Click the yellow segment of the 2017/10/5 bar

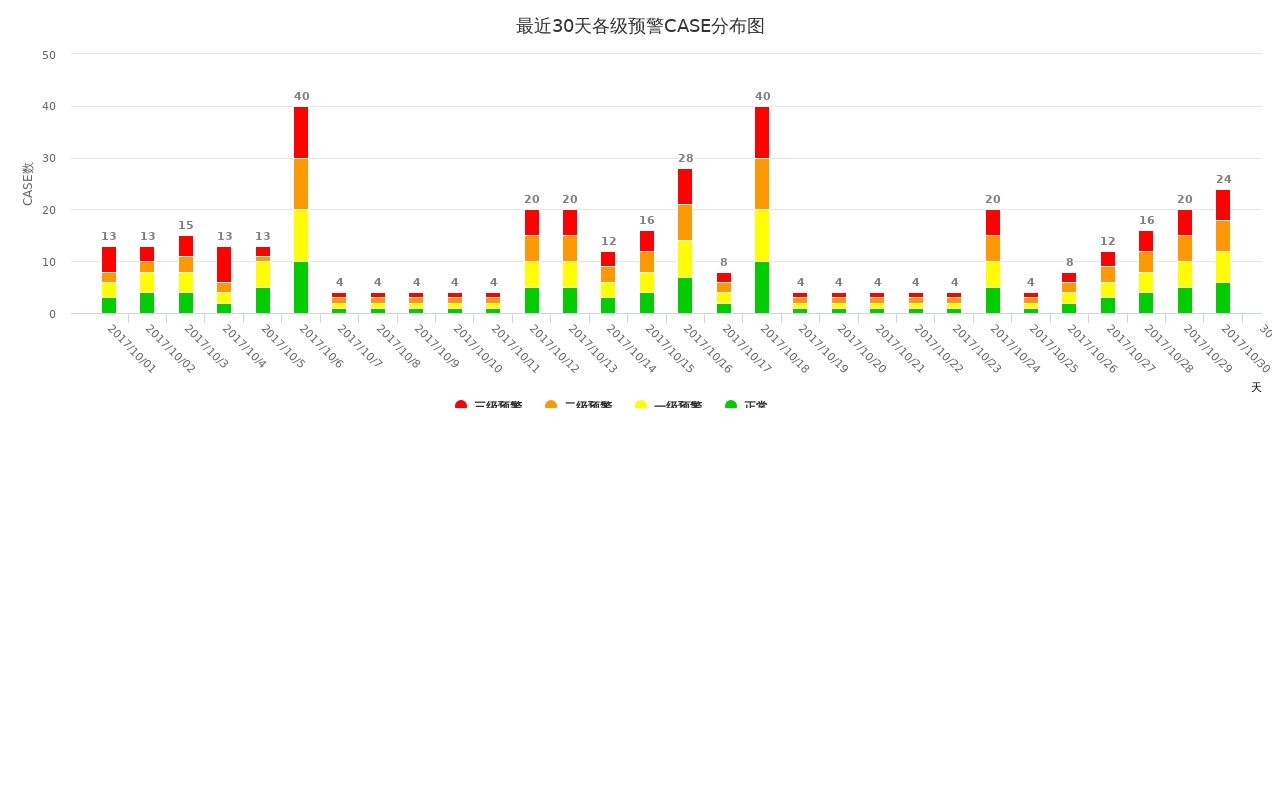coord(263,275)
